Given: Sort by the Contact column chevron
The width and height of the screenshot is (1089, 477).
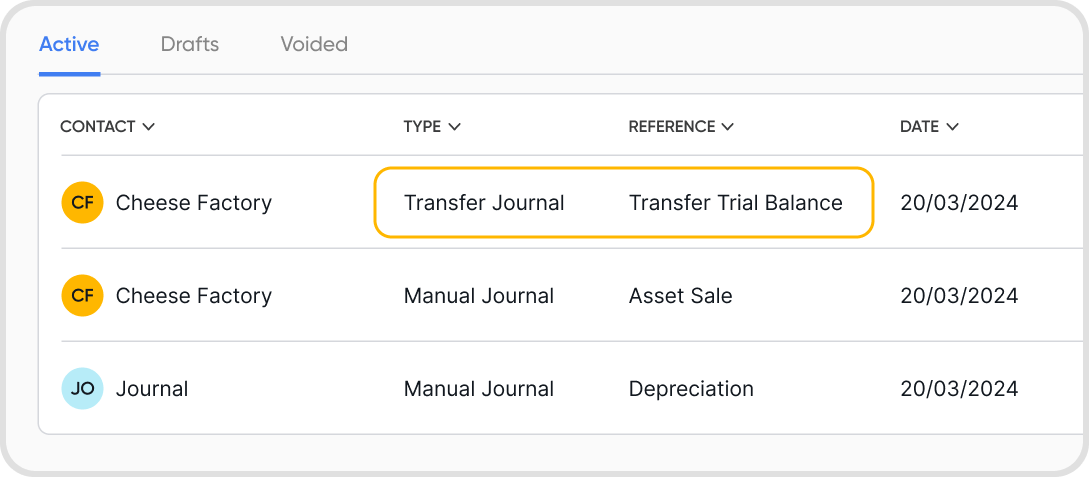Looking at the screenshot, I should 149,127.
